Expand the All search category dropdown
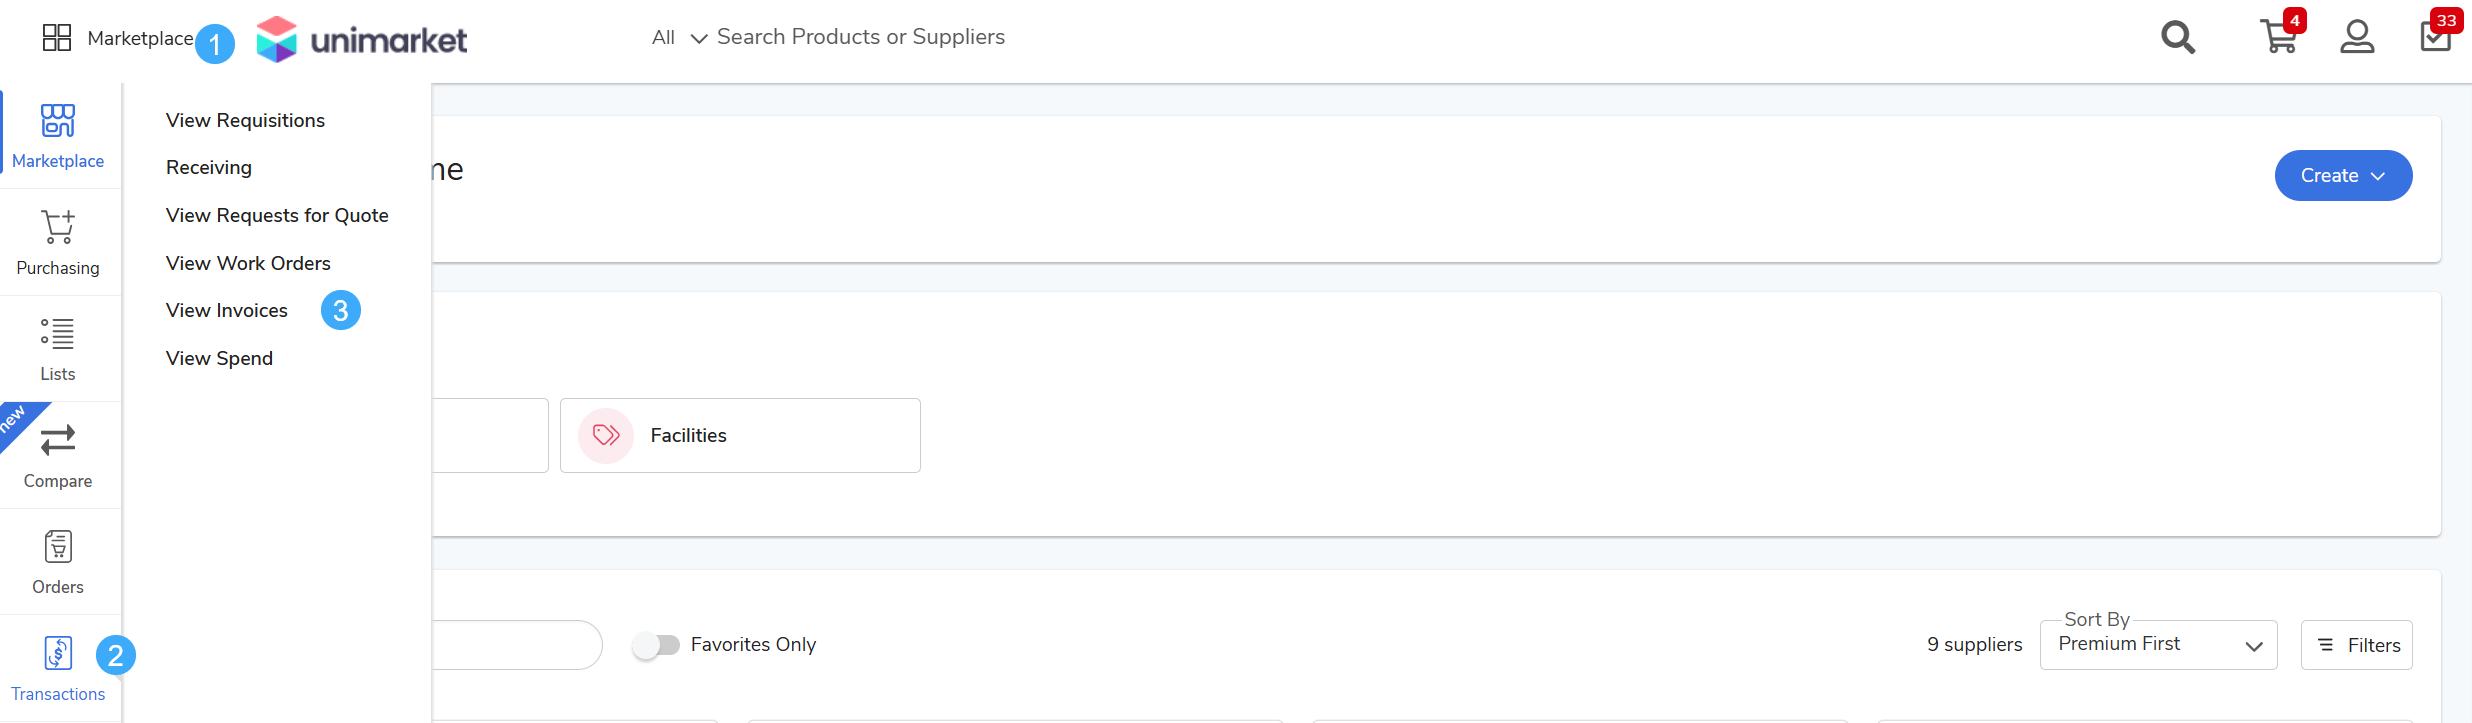This screenshot has height=723, width=2472. 679,38
